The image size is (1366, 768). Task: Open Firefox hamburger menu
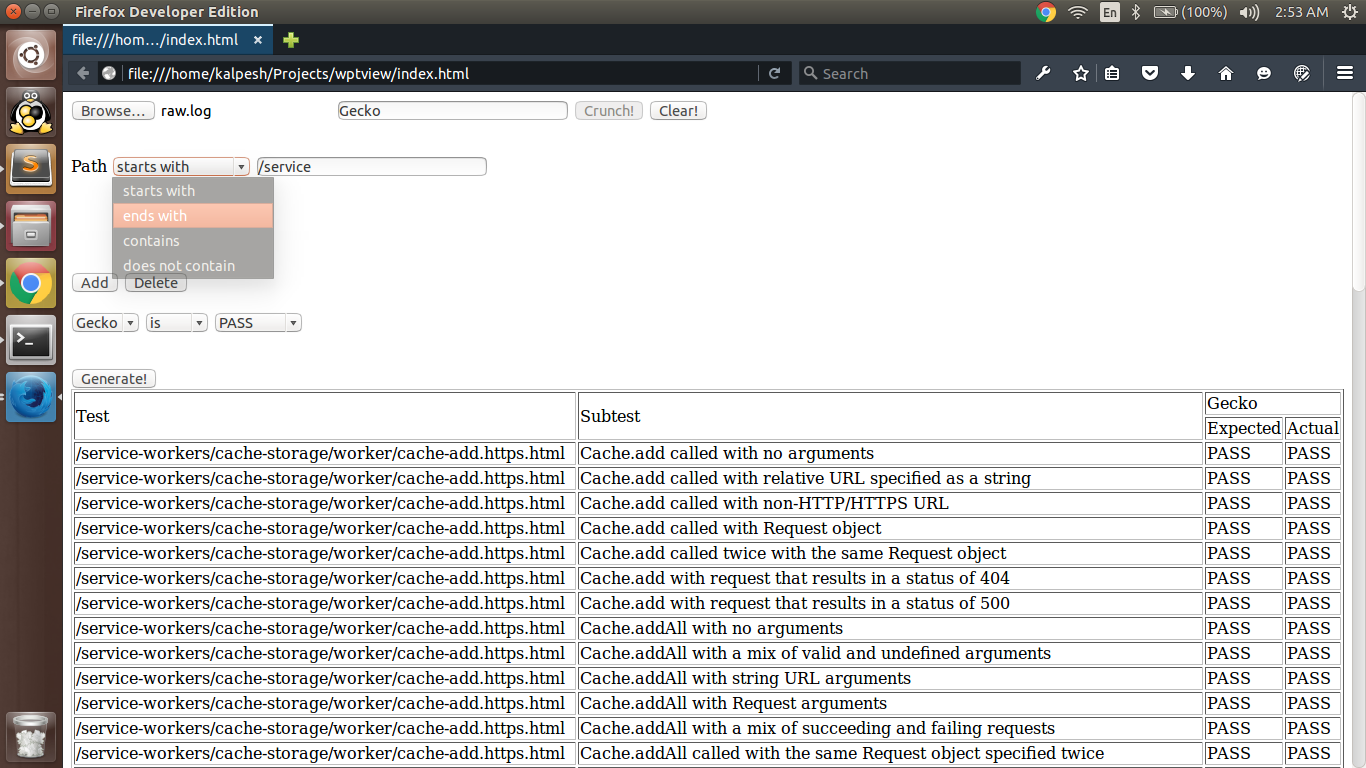[x=1345, y=73]
